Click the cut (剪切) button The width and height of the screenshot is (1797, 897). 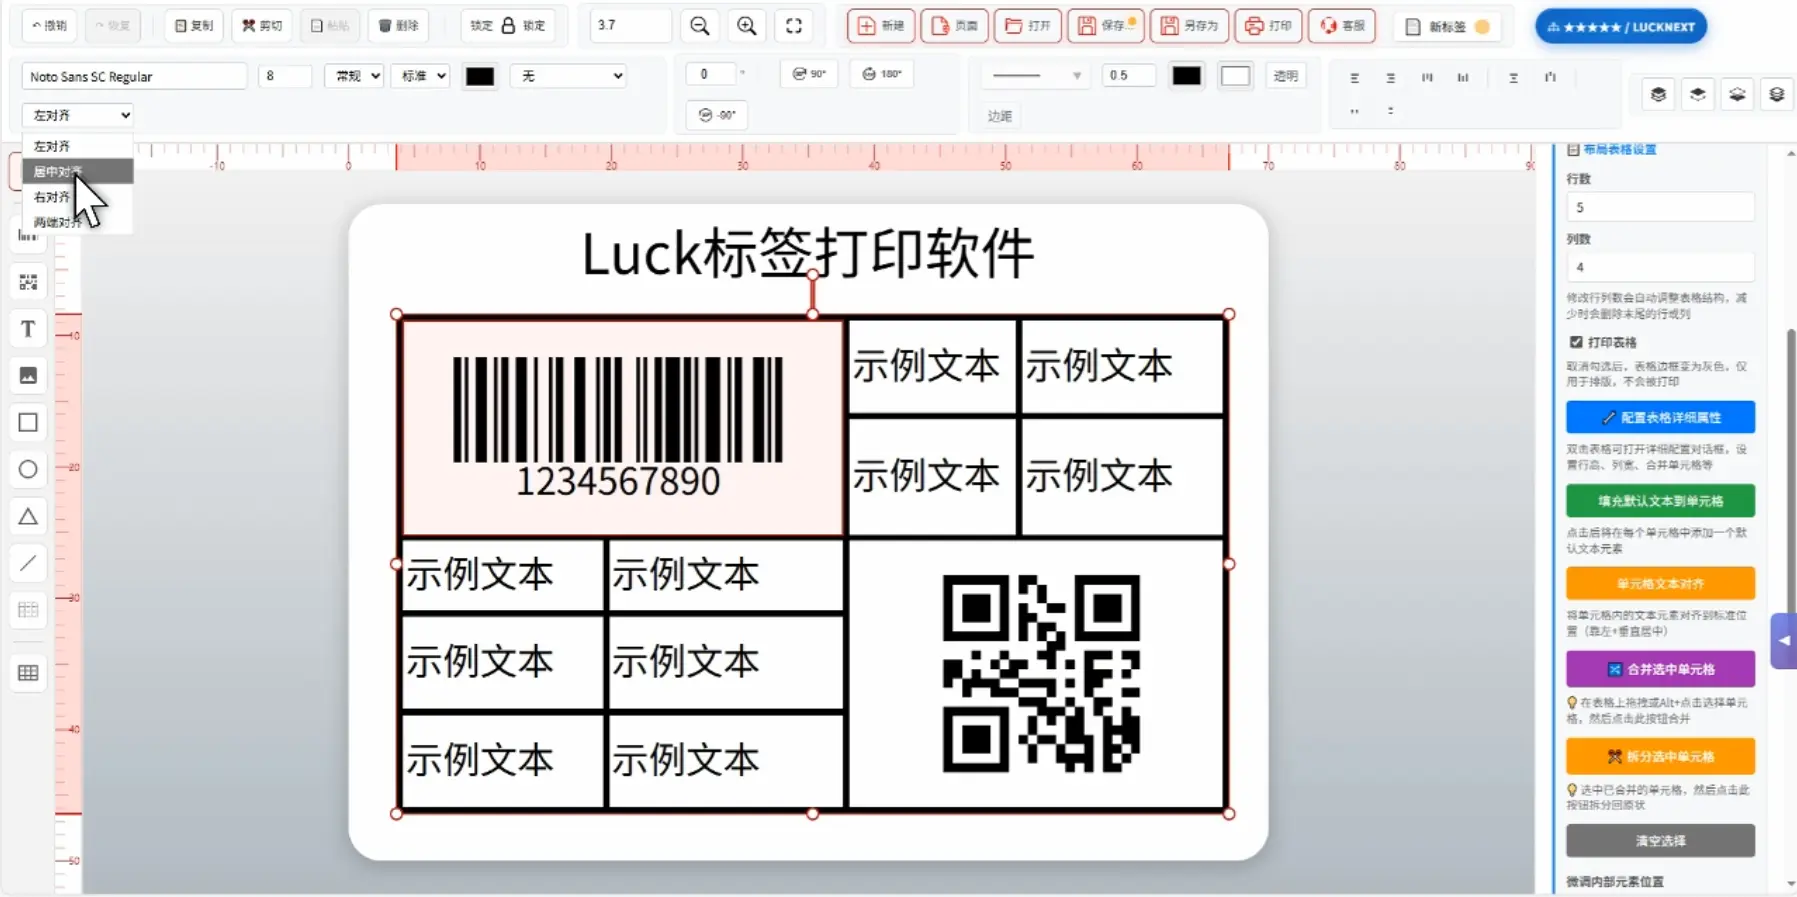click(262, 26)
